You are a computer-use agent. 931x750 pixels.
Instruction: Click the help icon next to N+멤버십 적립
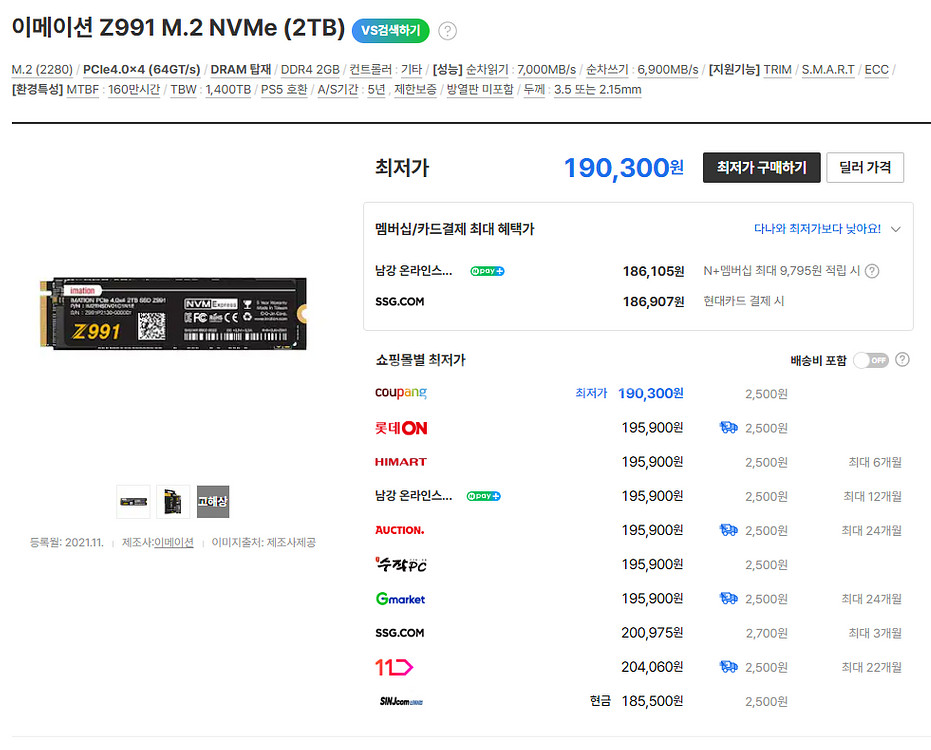point(872,271)
